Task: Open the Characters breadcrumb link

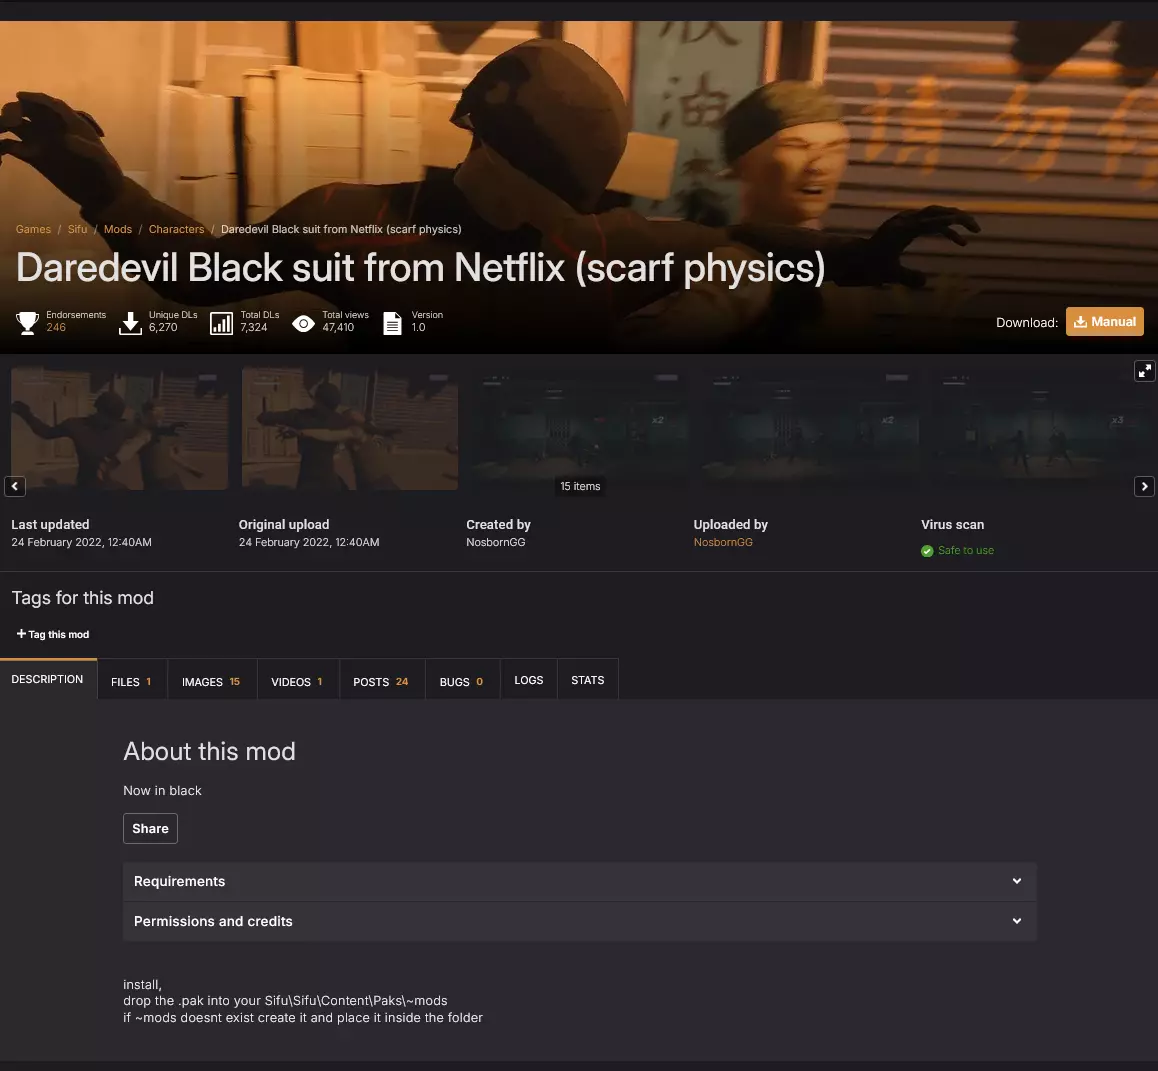Action: (x=177, y=229)
